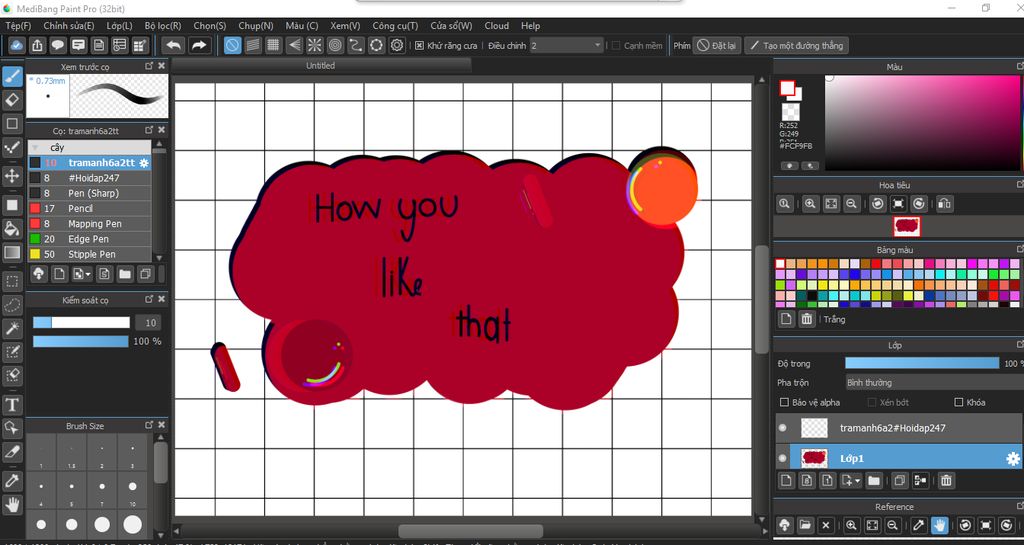
Task: Select the Eraser tool
Action: [x=12, y=100]
